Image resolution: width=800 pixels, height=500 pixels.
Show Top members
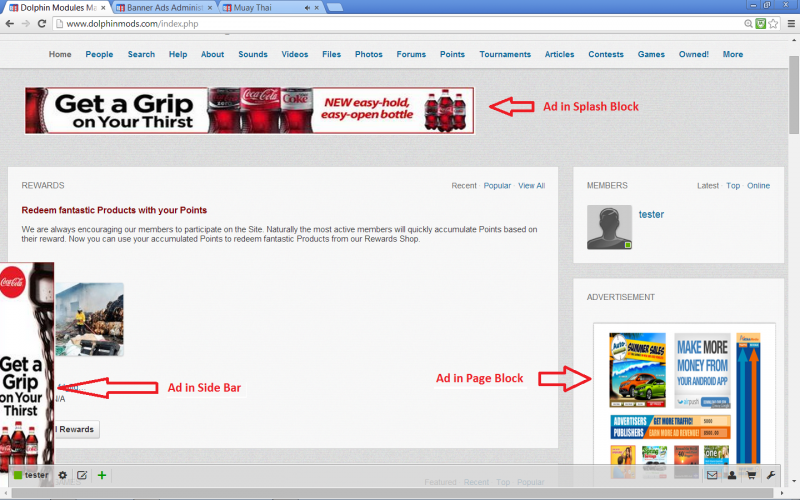[733, 186]
